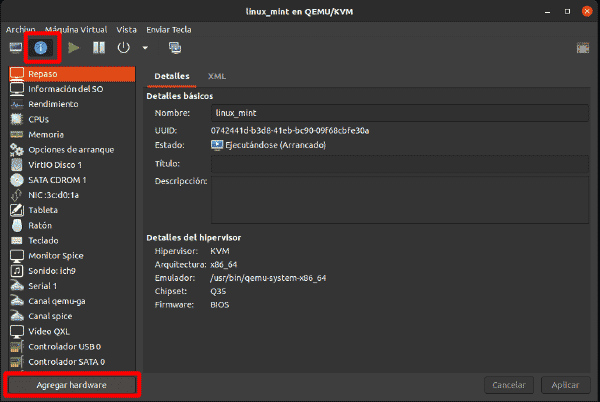The image size is (600, 402).
Task: Click Agregar hardware button
Action: [72, 385]
